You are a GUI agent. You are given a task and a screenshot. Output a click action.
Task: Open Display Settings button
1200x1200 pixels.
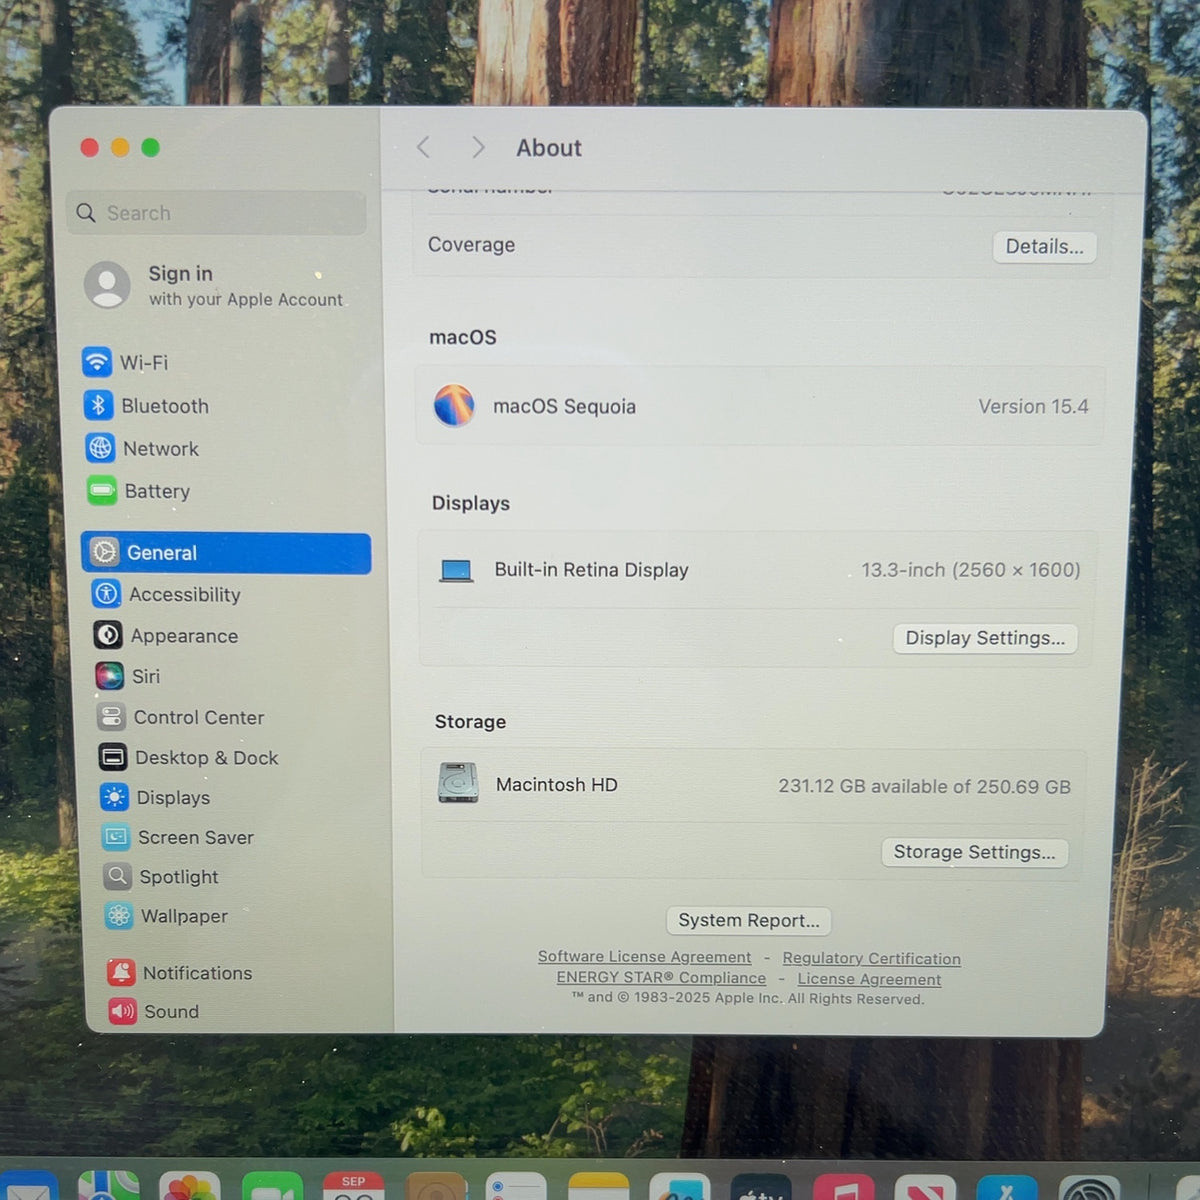click(x=985, y=638)
